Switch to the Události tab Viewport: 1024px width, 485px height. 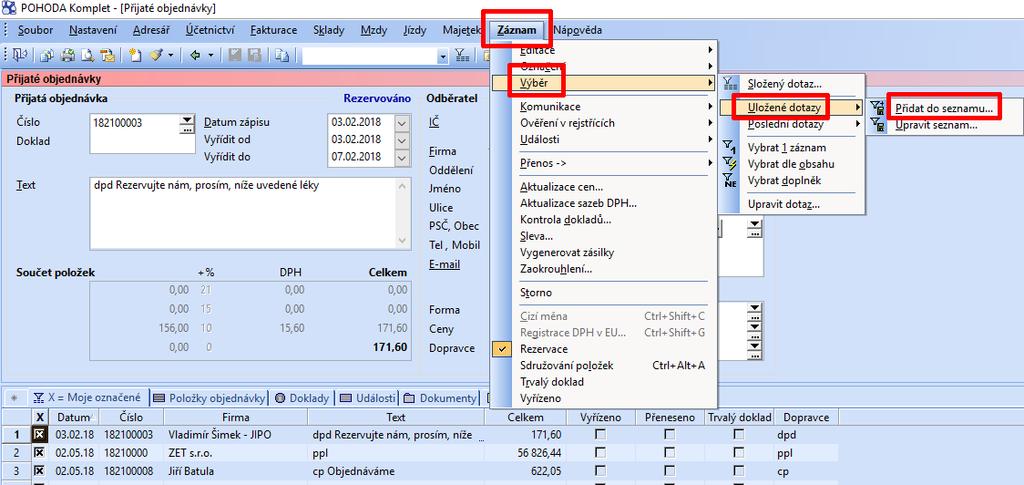pos(368,398)
